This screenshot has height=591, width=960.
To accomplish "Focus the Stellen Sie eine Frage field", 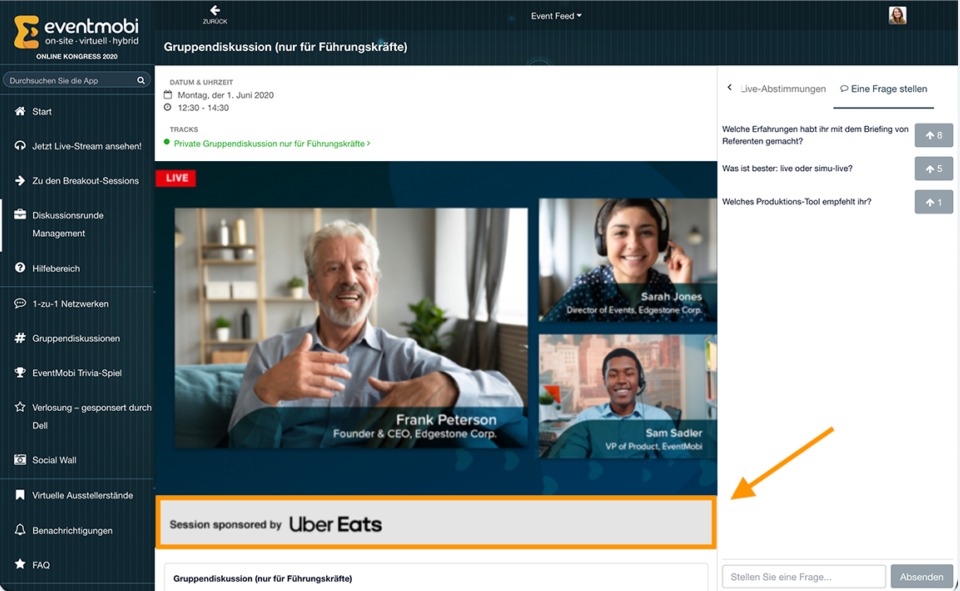I will 804,577.
